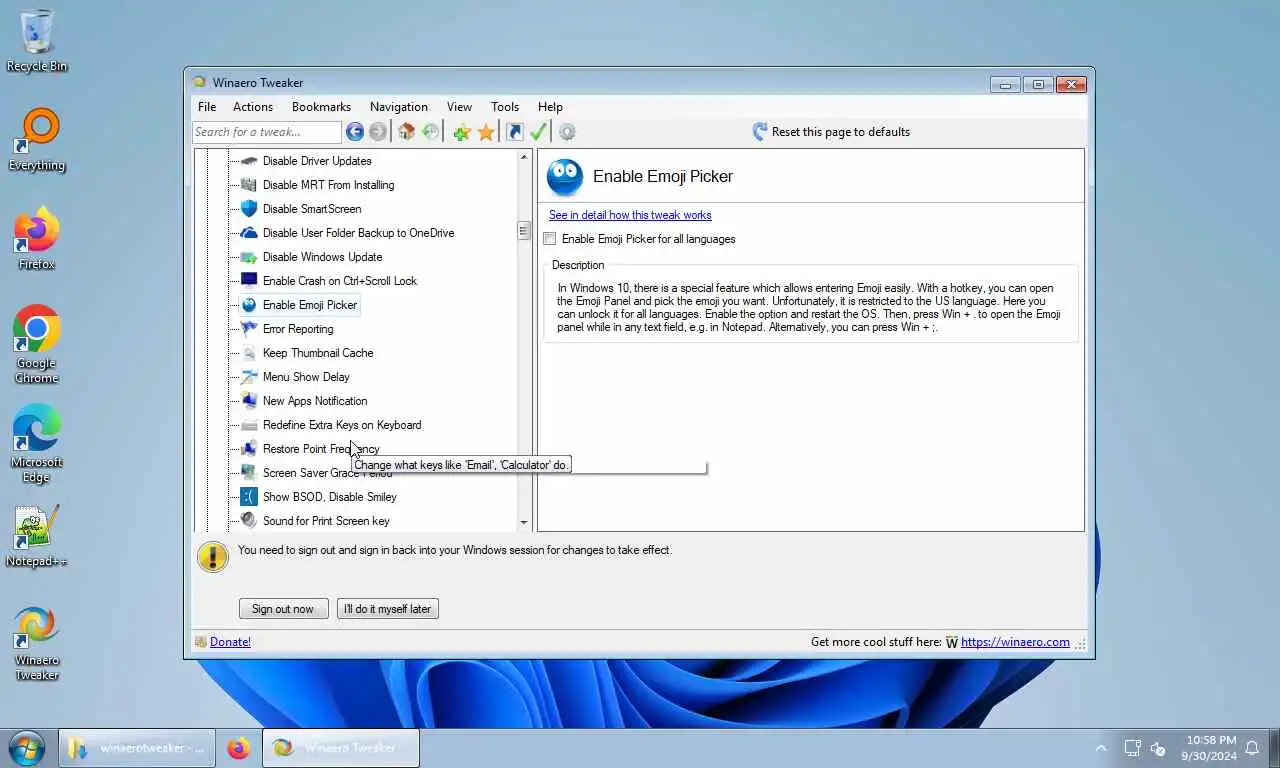The image size is (1280, 768).
Task: Click the Disable Windows Update icon
Action: [249, 257]
